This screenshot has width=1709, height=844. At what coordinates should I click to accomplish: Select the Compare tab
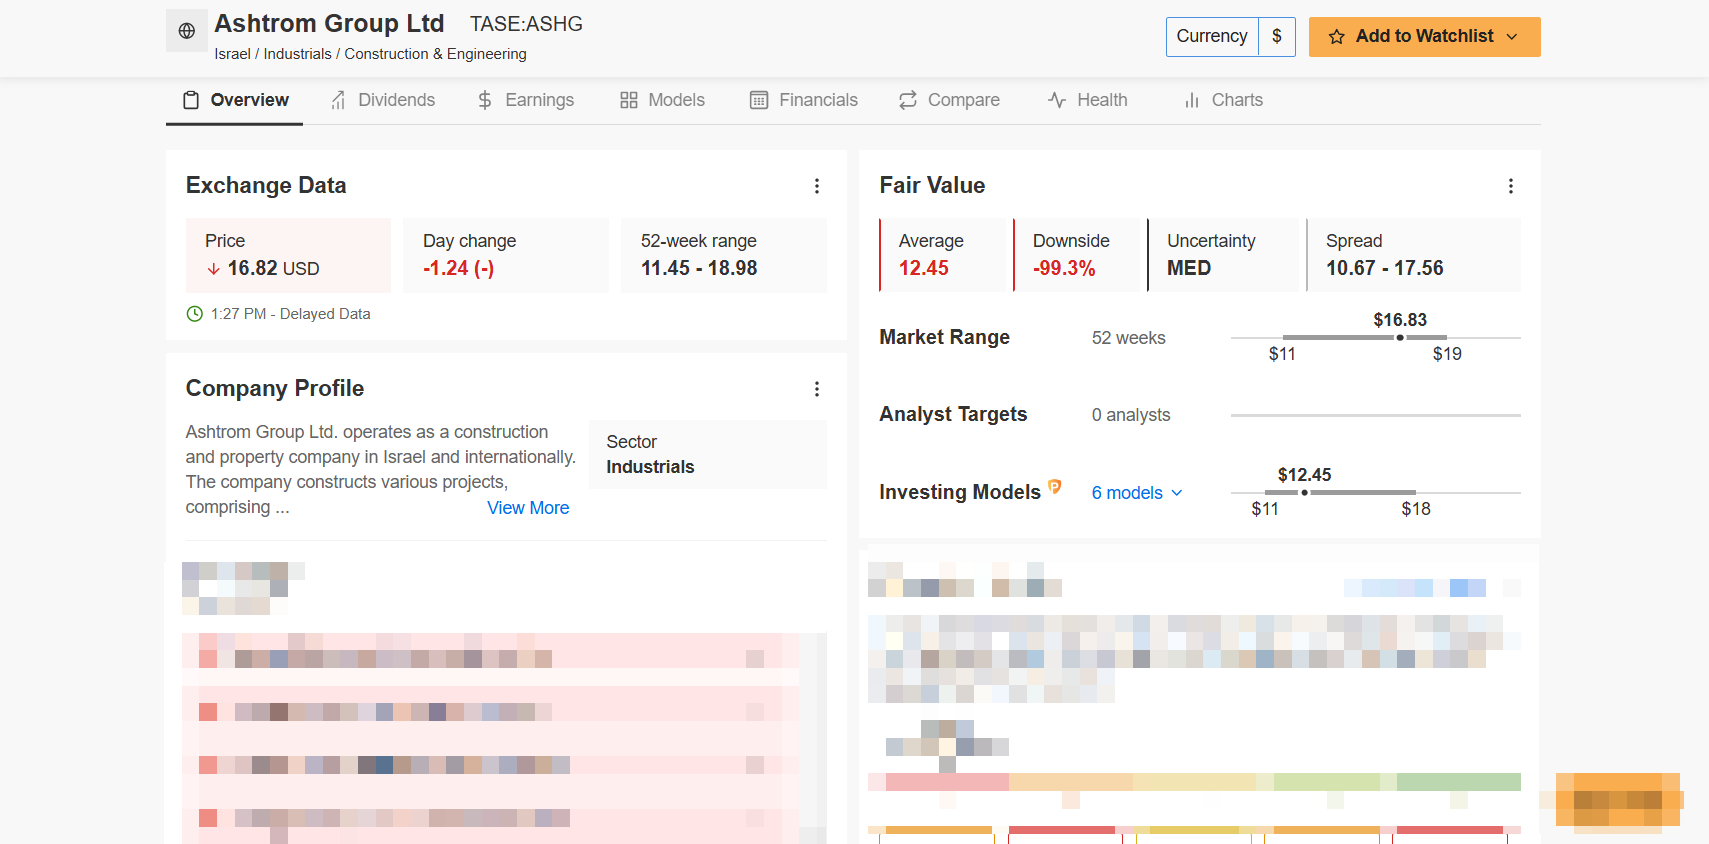pos(949,100)
